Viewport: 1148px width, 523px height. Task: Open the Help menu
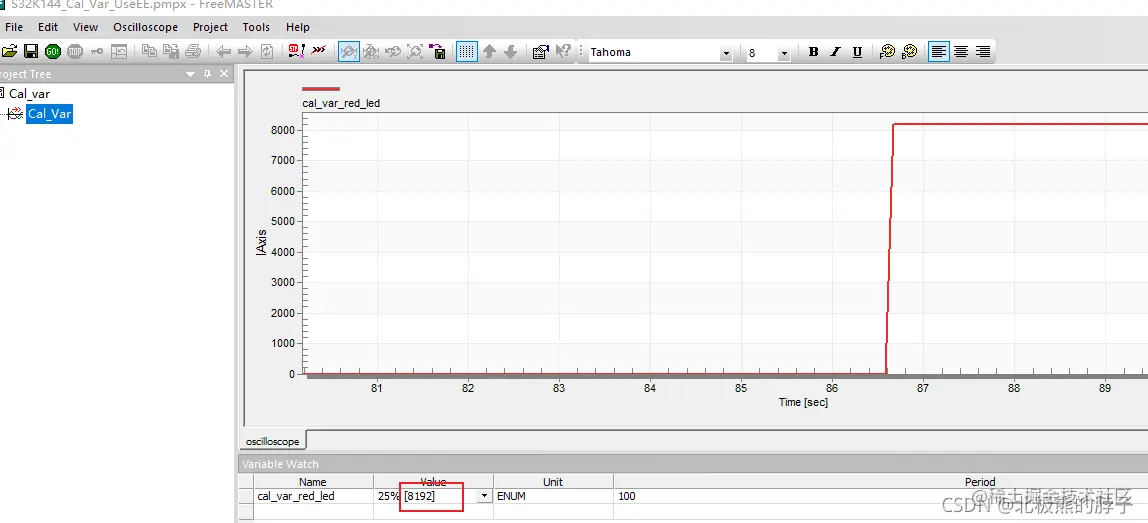(298, 27)
